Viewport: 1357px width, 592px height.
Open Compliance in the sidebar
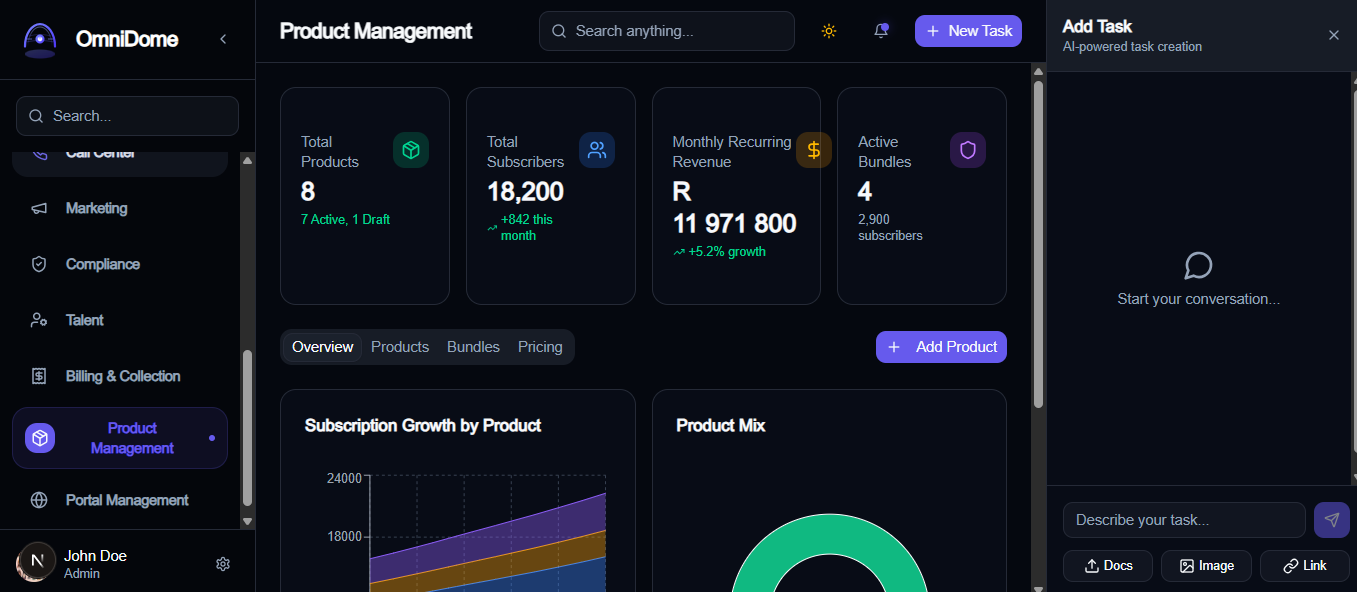(120, 264)
